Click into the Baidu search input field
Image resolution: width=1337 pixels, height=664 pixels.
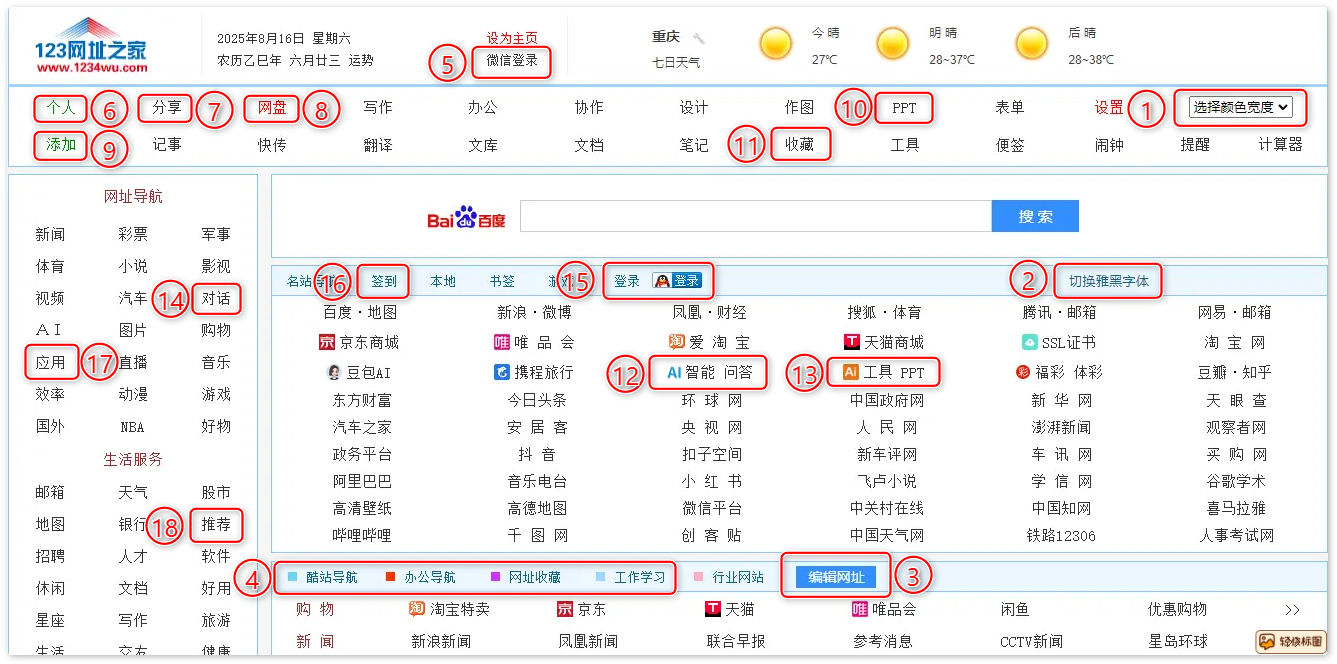coord(756,216)
